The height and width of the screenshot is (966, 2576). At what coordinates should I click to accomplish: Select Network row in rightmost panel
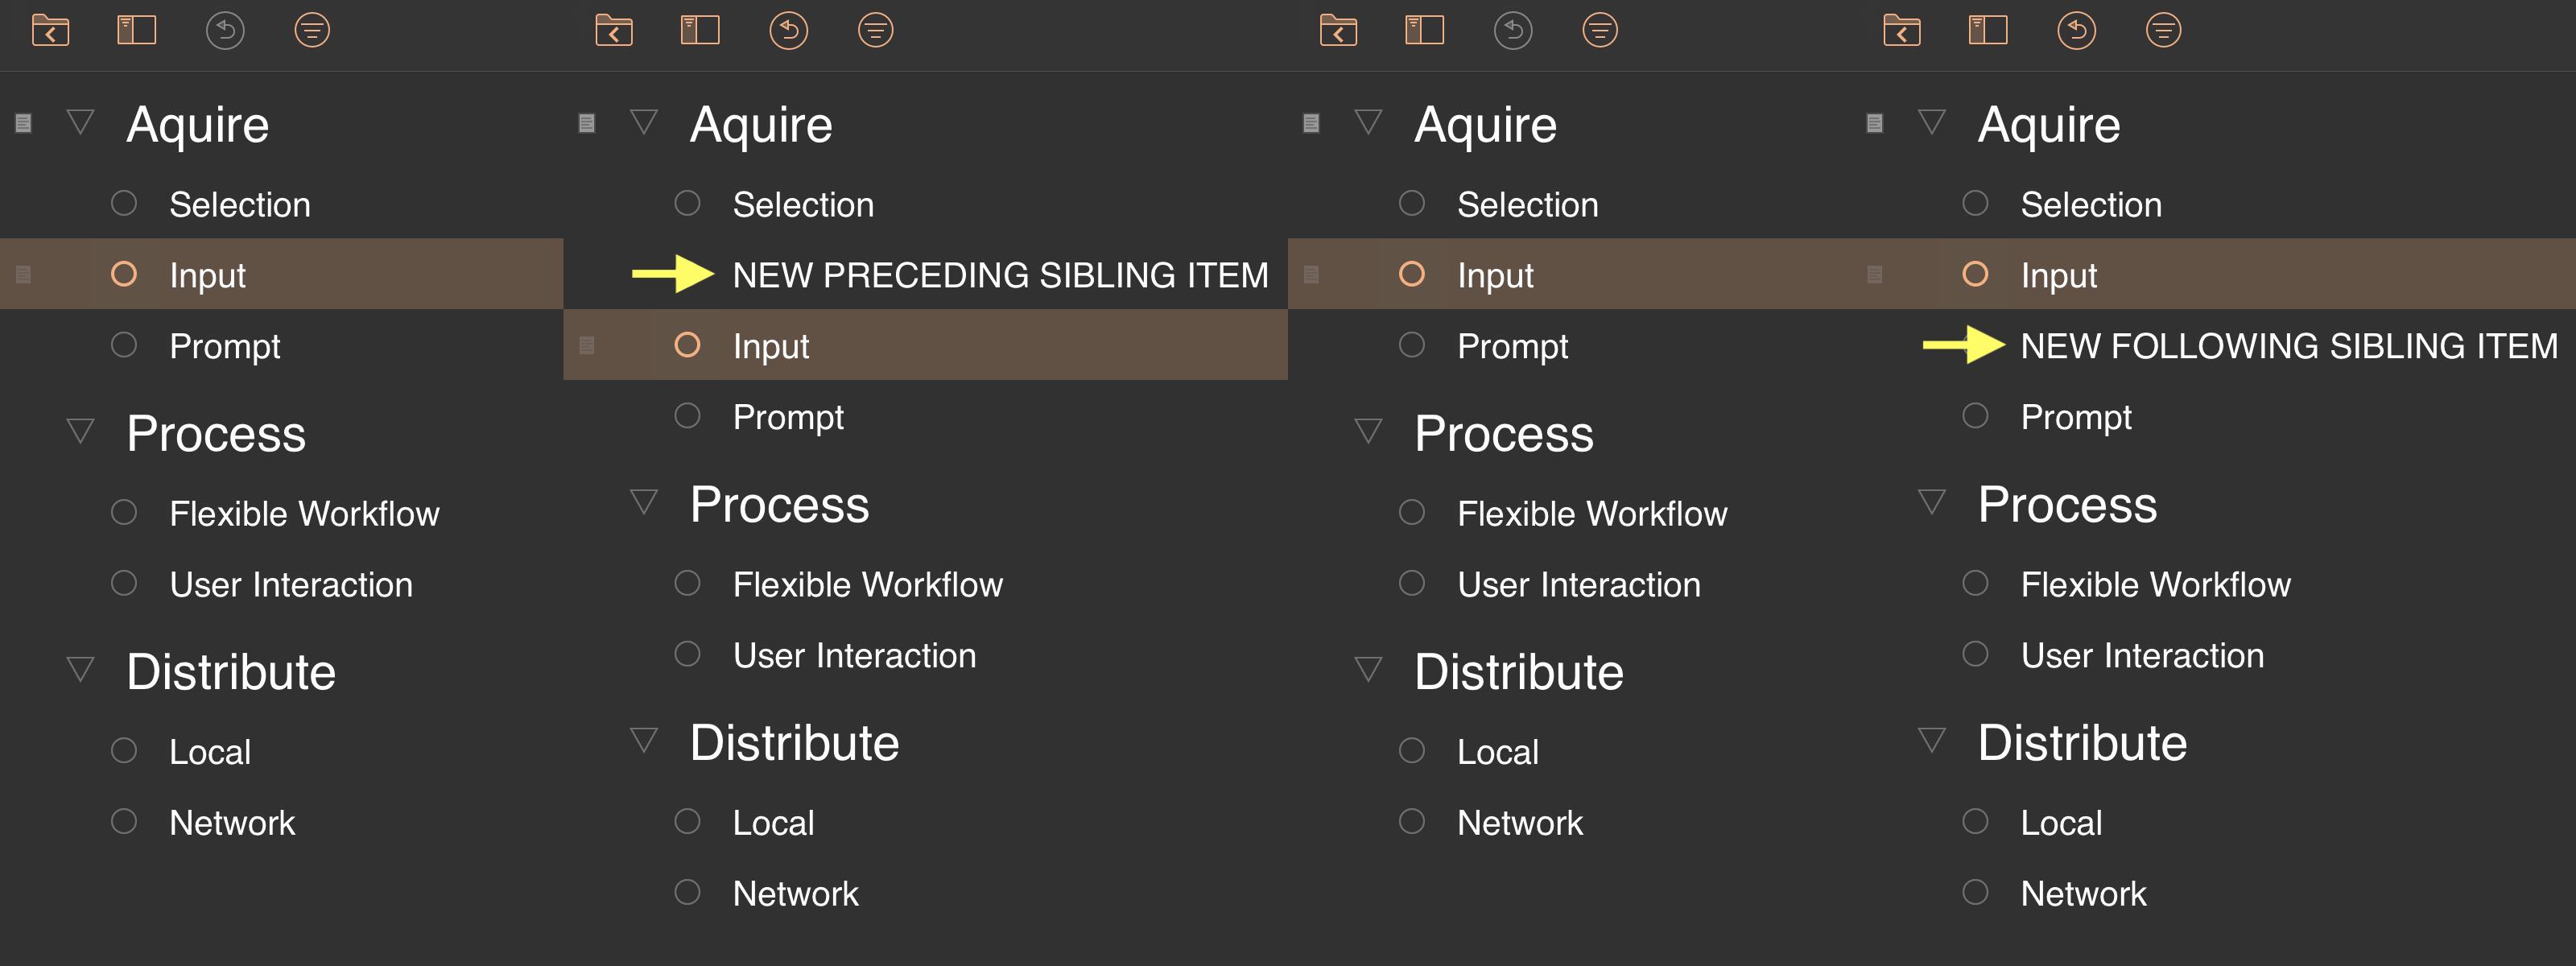click(2083, 894)
